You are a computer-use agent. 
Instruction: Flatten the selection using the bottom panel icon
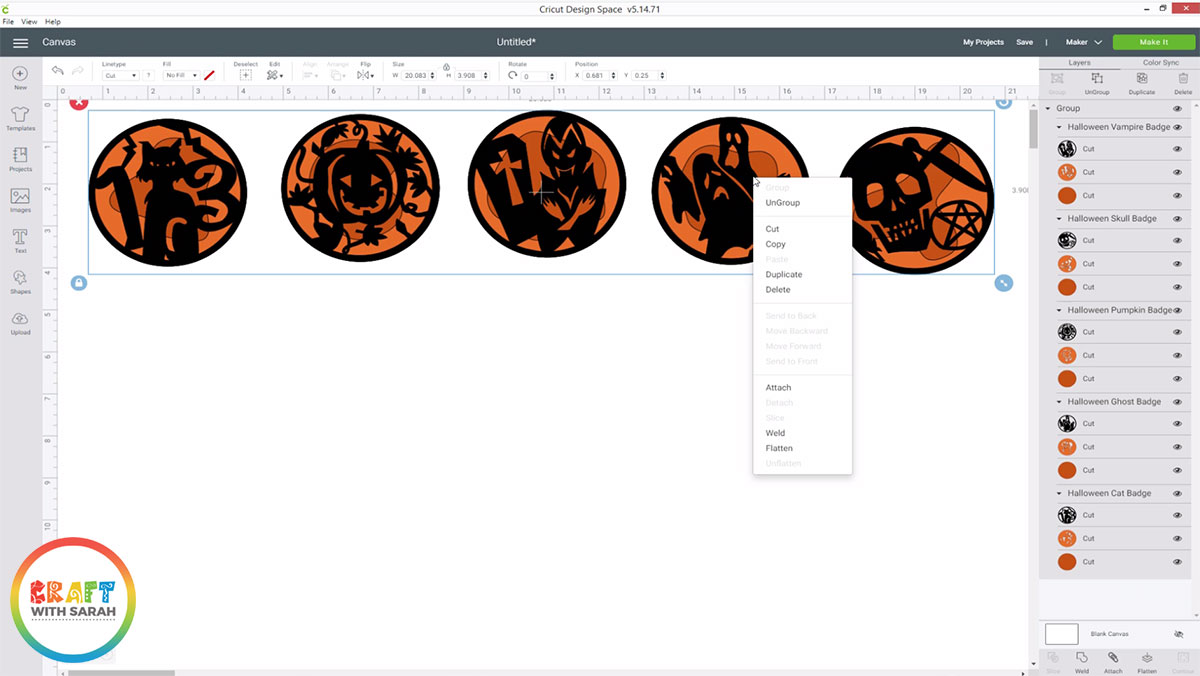[1146, 658]
